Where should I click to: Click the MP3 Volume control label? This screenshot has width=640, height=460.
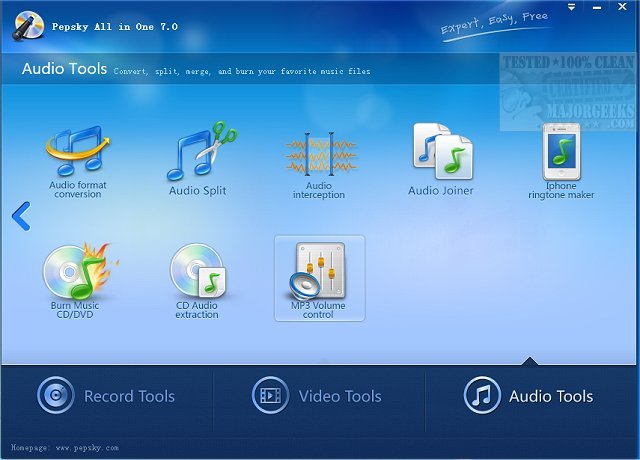318,310
